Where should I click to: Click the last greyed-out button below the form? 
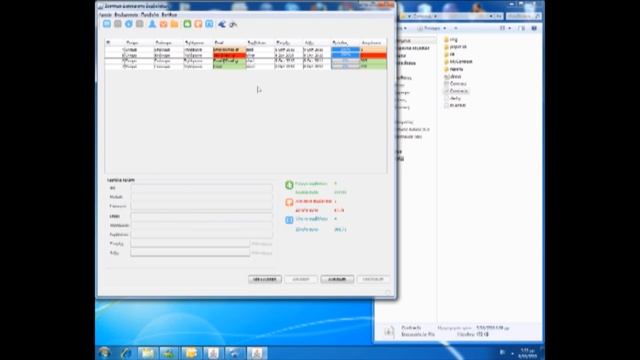point(373,279)
